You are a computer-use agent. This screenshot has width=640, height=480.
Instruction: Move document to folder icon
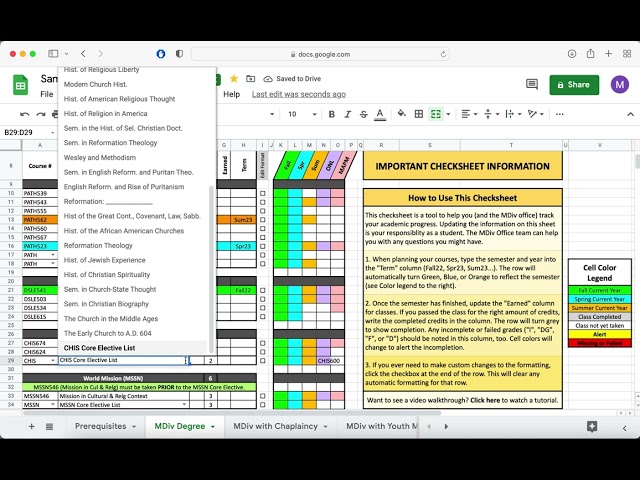(251, 78)
